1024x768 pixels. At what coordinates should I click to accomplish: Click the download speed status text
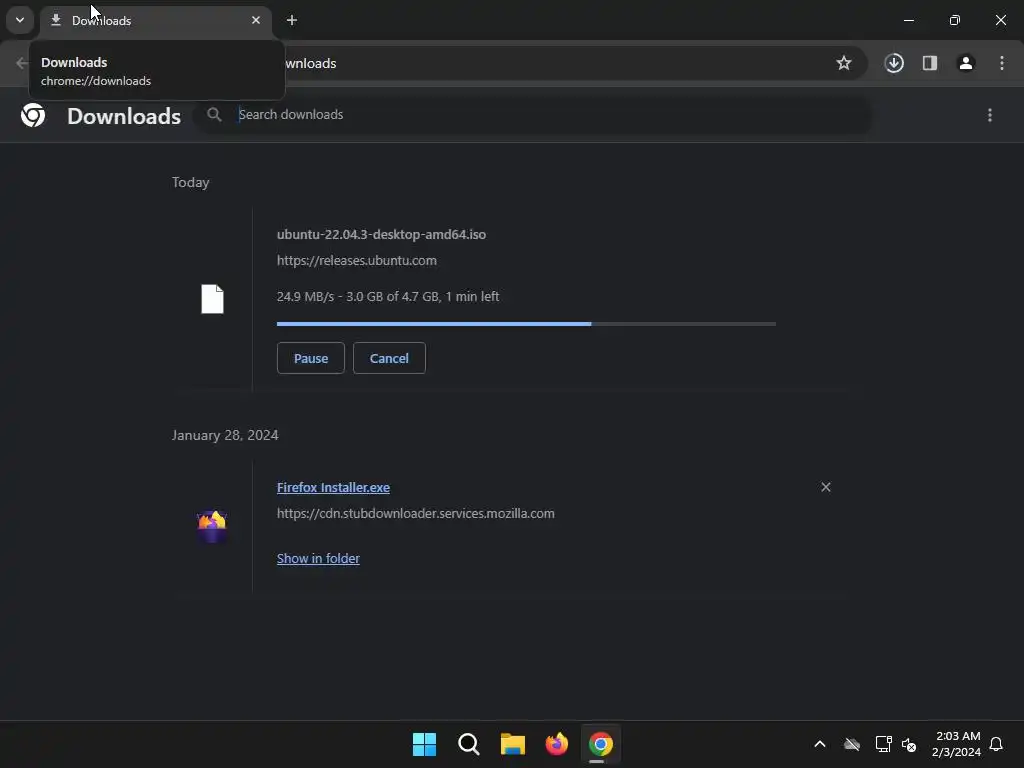(x=388, y=296)
